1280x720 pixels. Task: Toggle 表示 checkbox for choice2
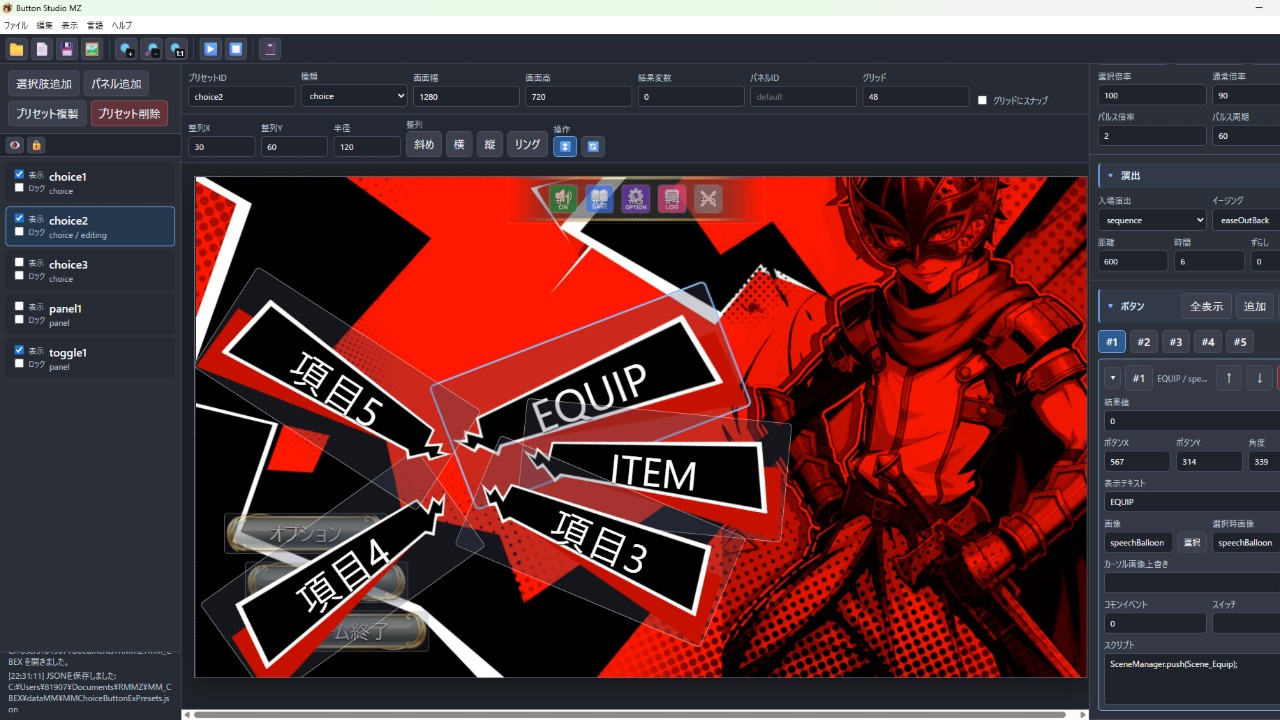(20, 218)
